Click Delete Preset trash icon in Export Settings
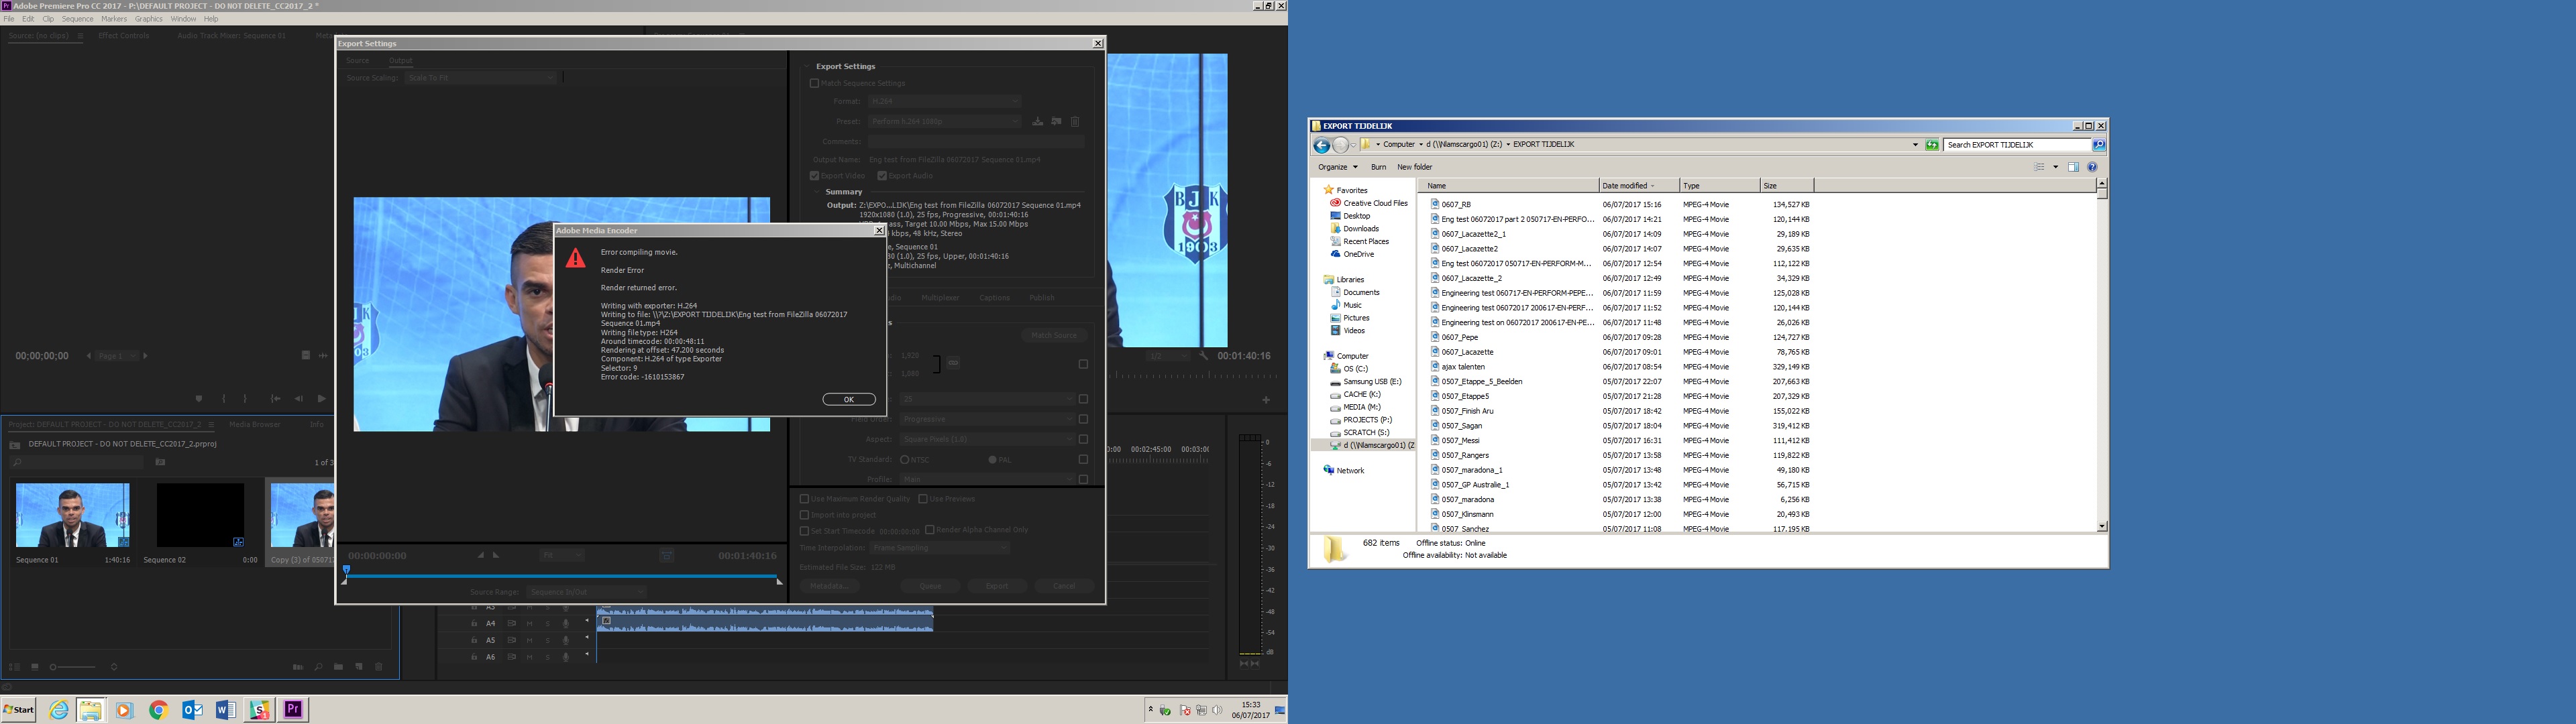This screenshot has height=724, width=2576. (x=1075, y=122)
